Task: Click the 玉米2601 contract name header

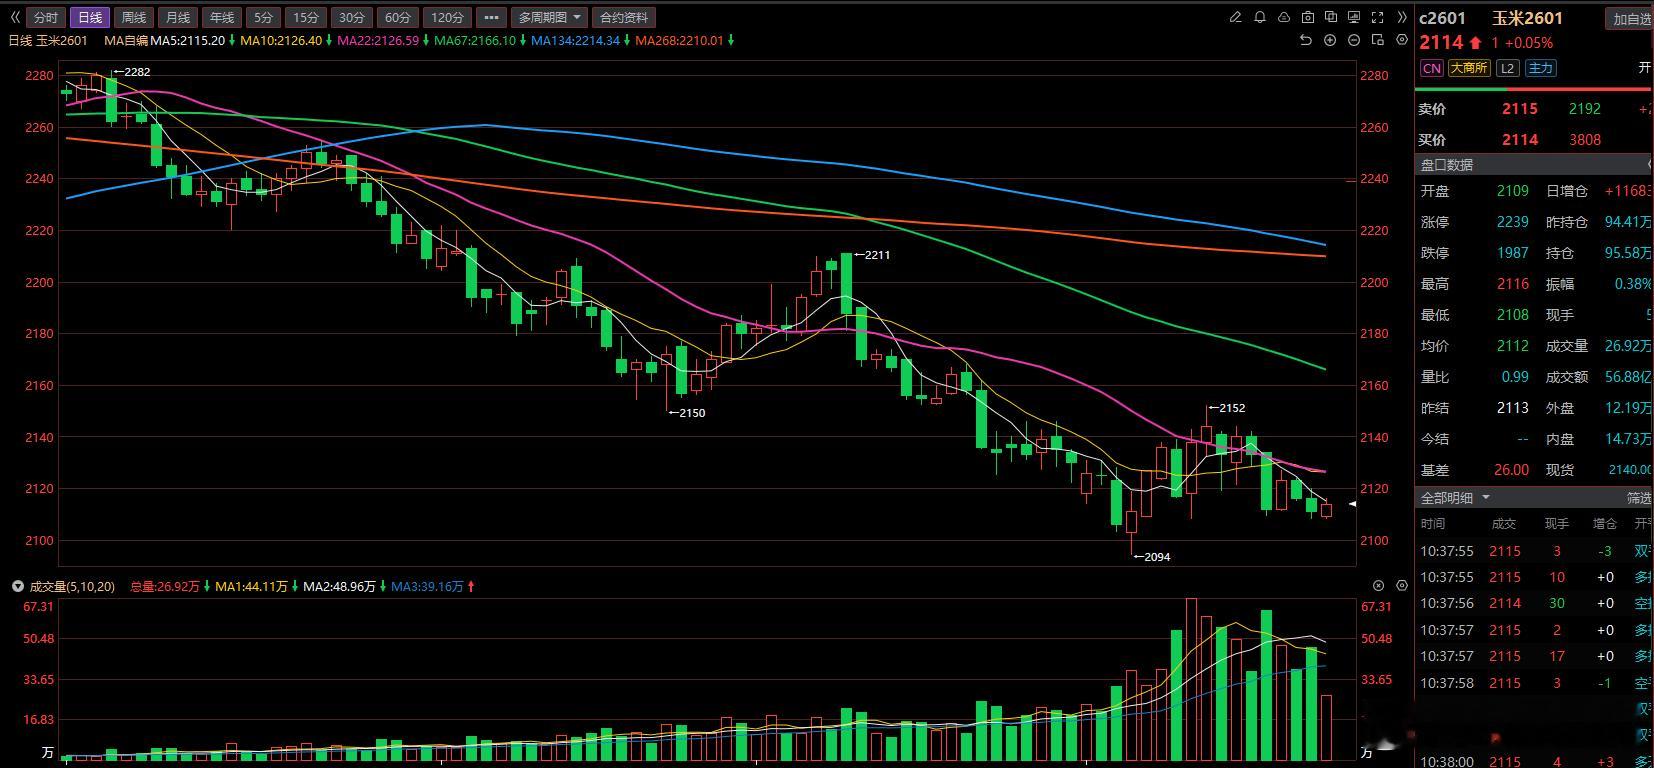Action: point(1527,18)
